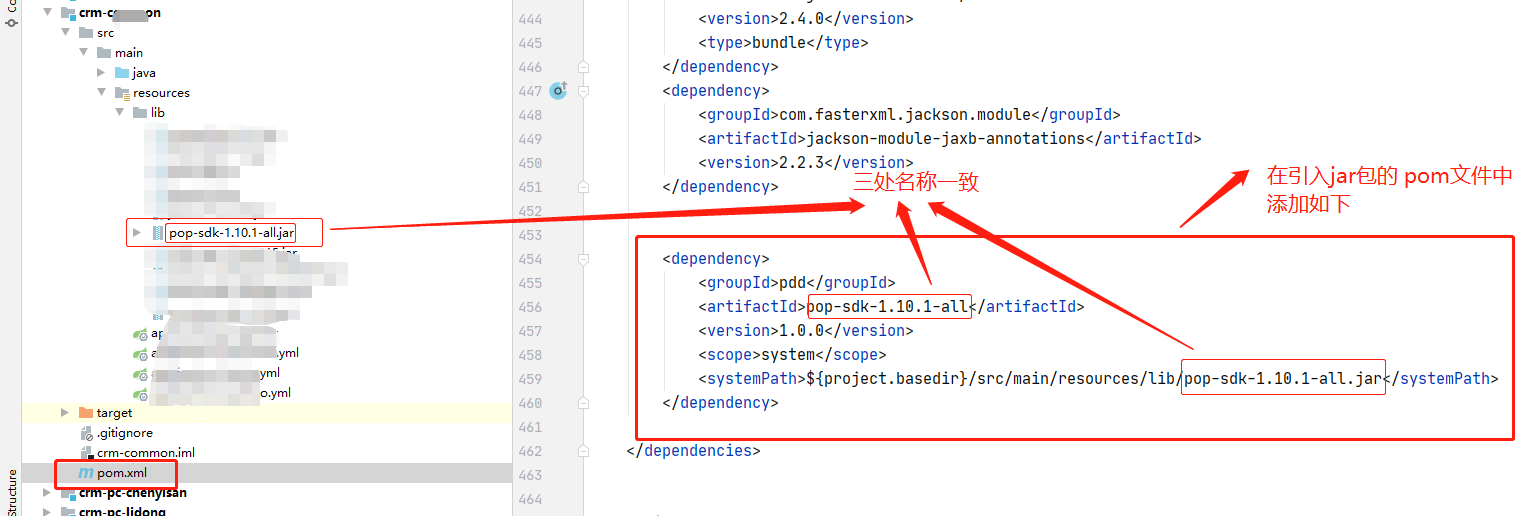Image resolution: width=1524 pixels, height=516 pixels.
Task: Open the Structure tool window tab
Action: click(x=12, y=491)
